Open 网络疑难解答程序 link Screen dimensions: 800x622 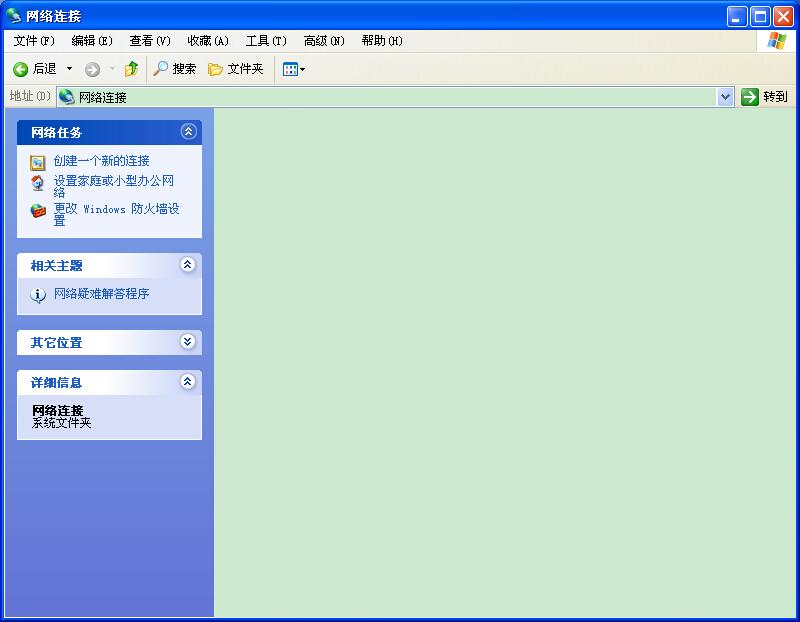[x=102, y=294]
